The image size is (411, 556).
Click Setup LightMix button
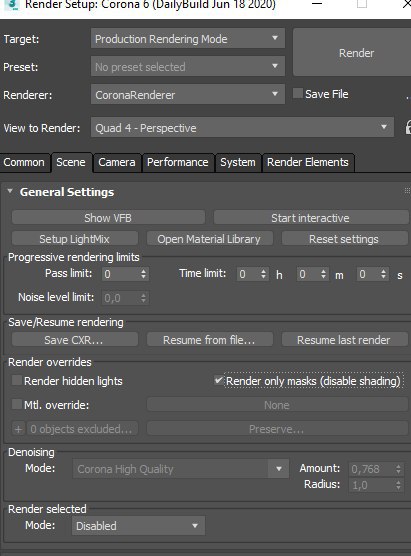click(74, 239)
